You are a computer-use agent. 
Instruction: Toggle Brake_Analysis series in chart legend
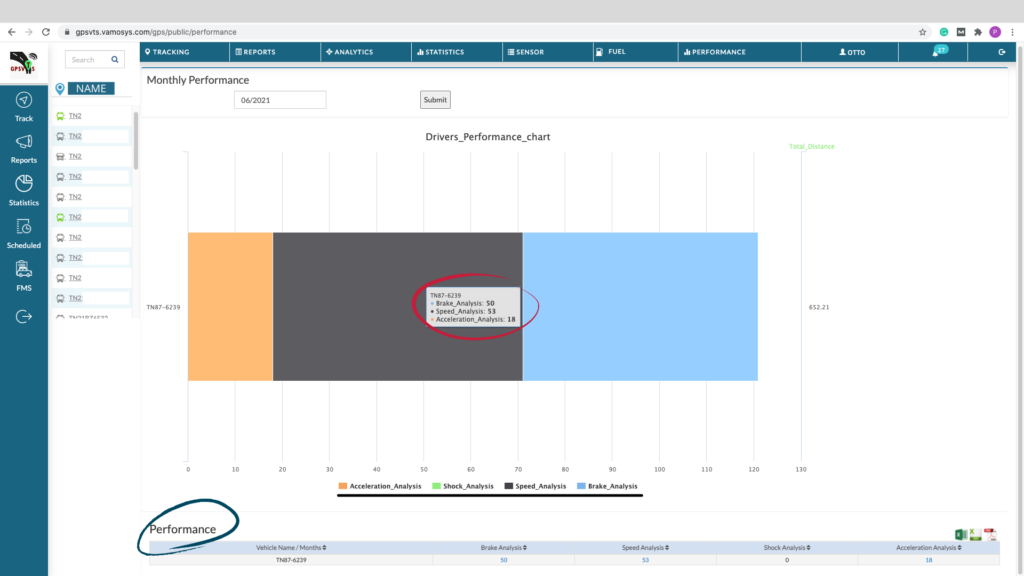pos(612,486)
